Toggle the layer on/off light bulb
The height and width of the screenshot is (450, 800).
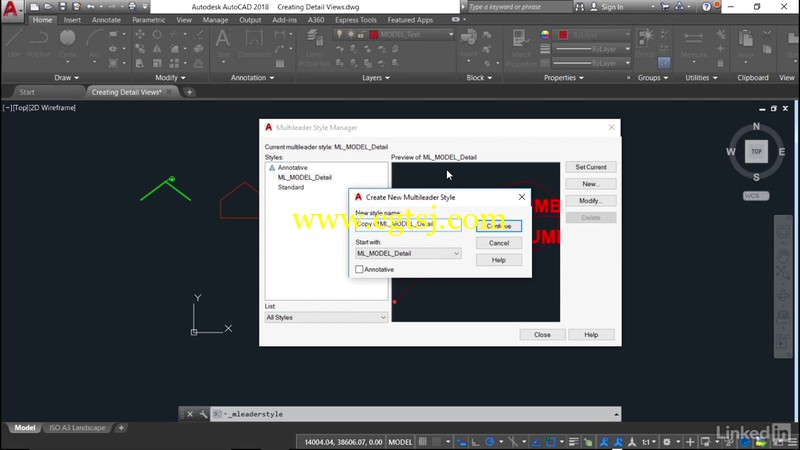click(339, 34)
